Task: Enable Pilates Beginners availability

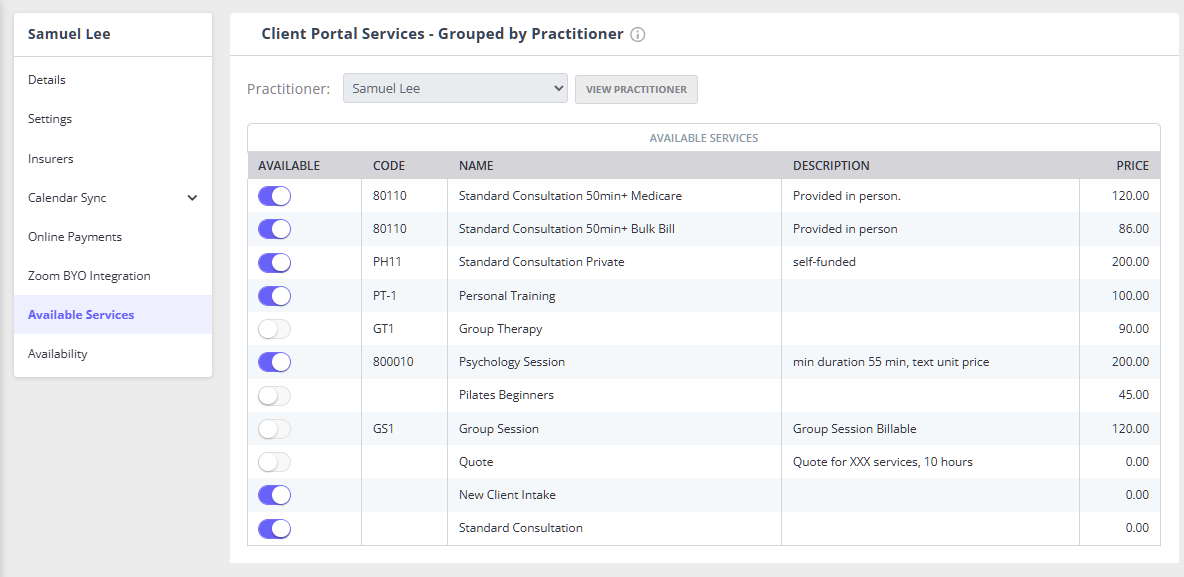Action: click(x=274, y=395)
